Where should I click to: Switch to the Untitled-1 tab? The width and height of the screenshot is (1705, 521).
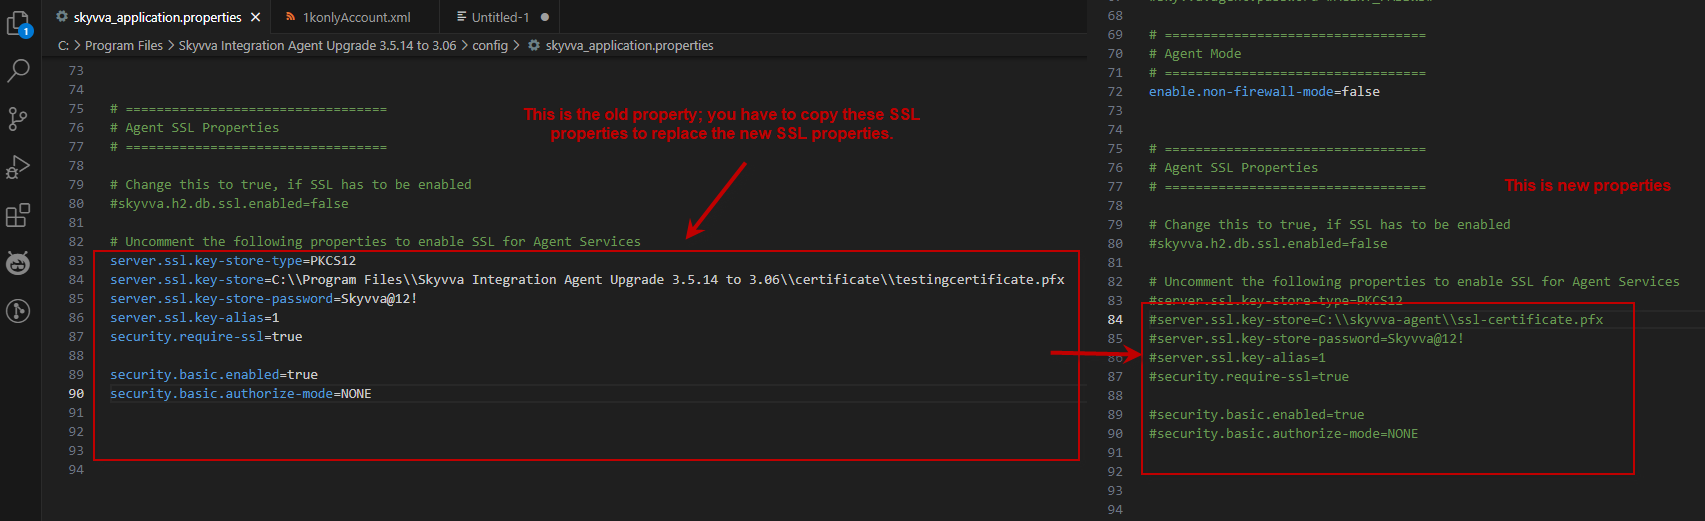click(500, 17)
